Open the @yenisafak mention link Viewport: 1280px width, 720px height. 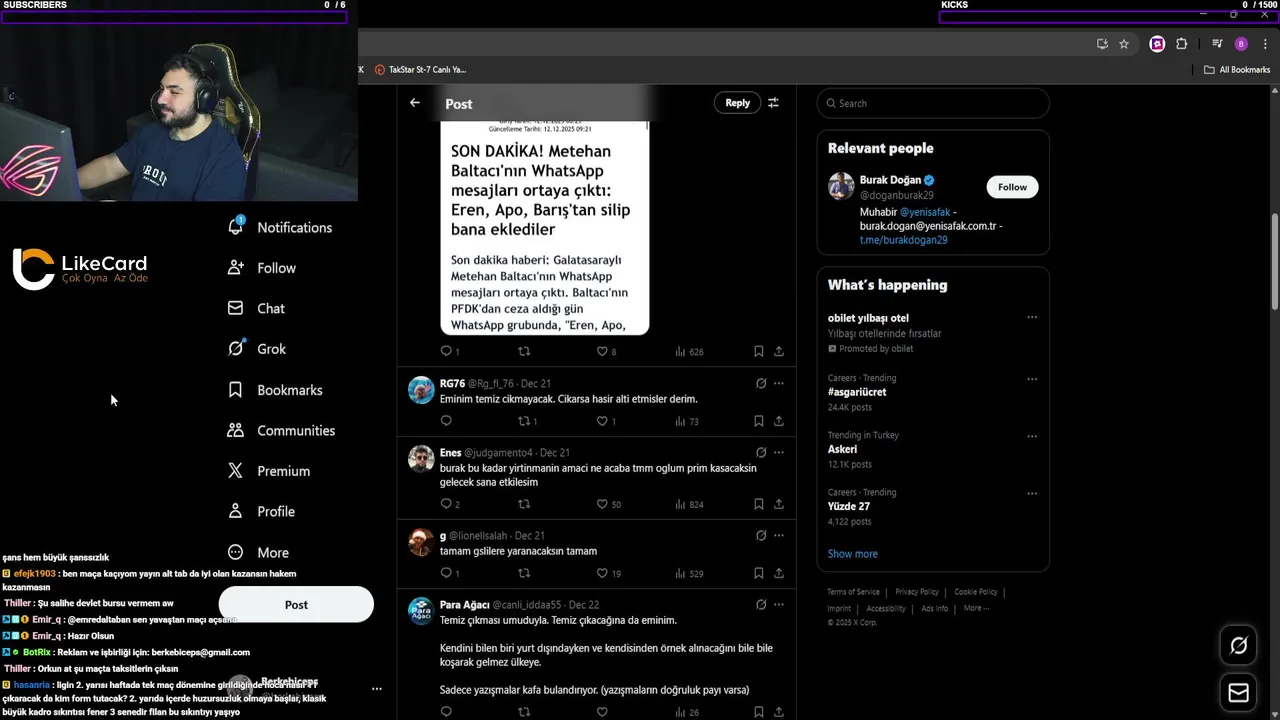pyautogui.click(x=925, y=212)
